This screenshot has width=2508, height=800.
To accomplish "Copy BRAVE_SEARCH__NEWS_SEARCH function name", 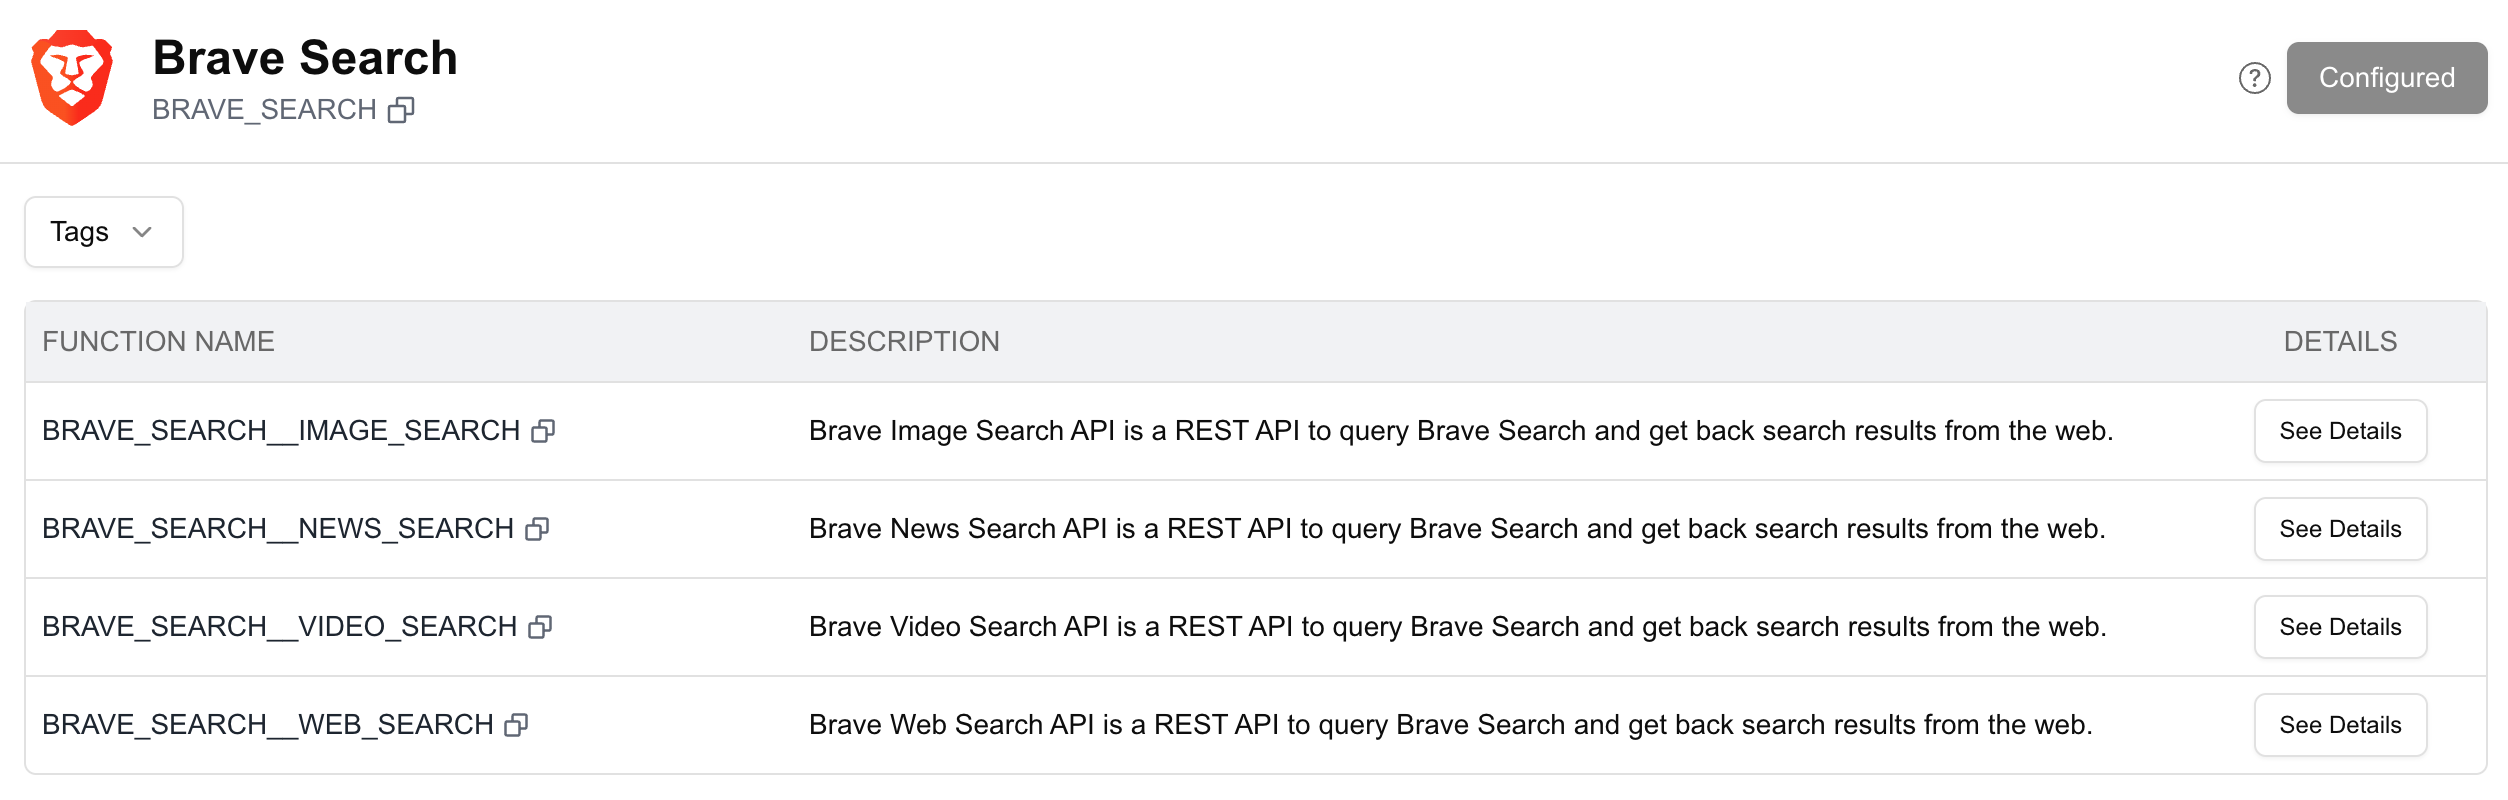I will (x=537, y=529).
